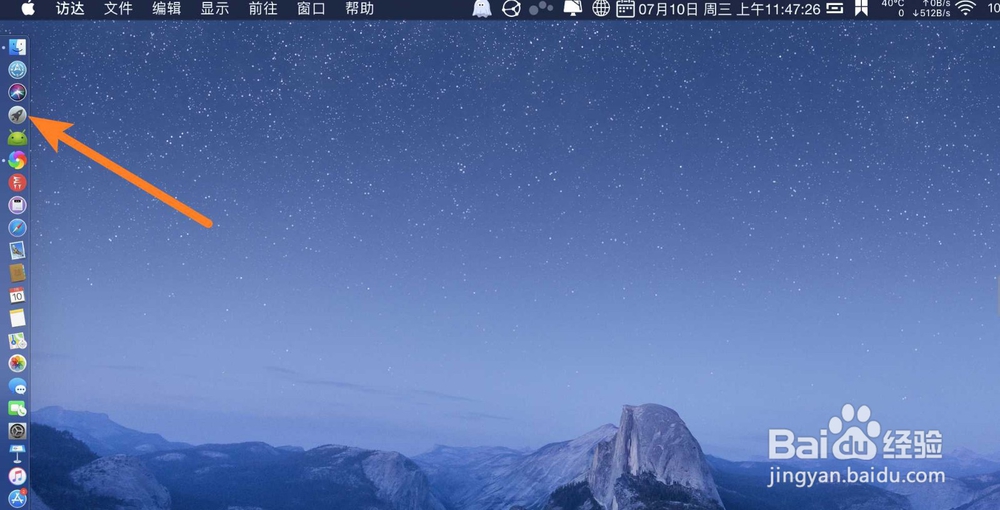
Task: Click the network speed 512B/s readout
Action: [932, 13]
